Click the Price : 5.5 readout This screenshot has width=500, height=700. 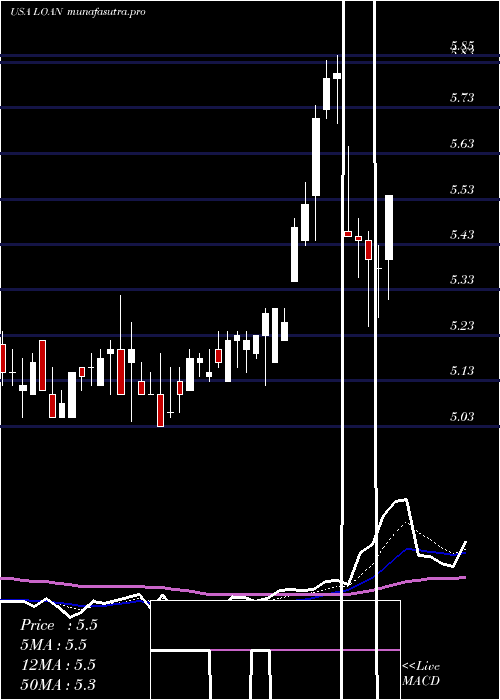[x=58, y=625]
